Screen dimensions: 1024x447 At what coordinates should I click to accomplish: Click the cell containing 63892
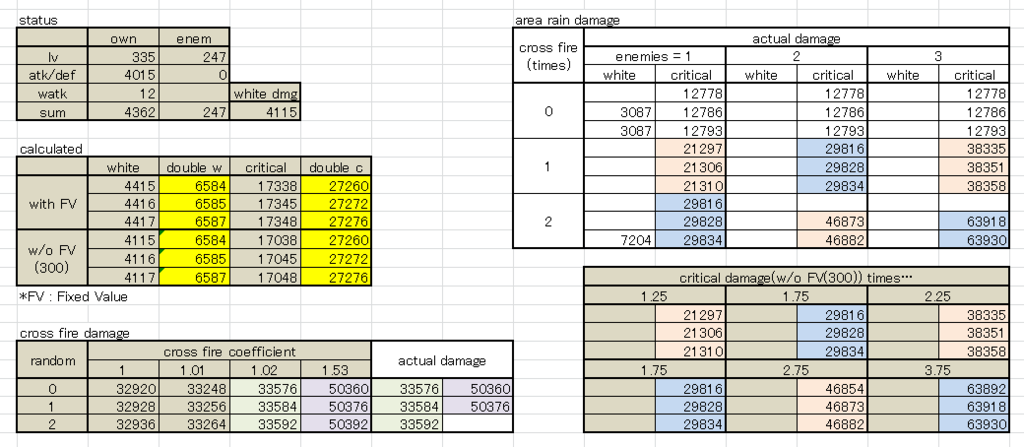(973, 388)
